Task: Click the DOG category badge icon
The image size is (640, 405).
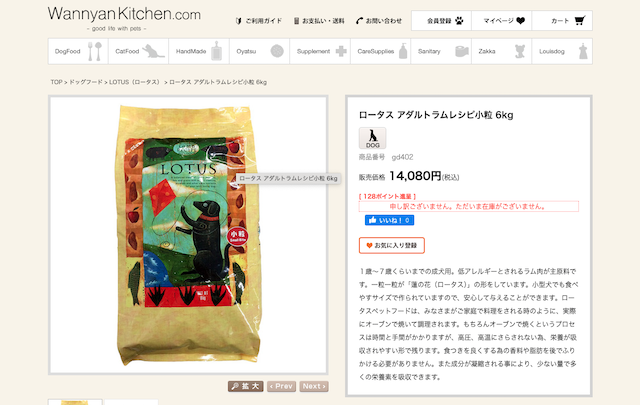Action: (372, 138)
